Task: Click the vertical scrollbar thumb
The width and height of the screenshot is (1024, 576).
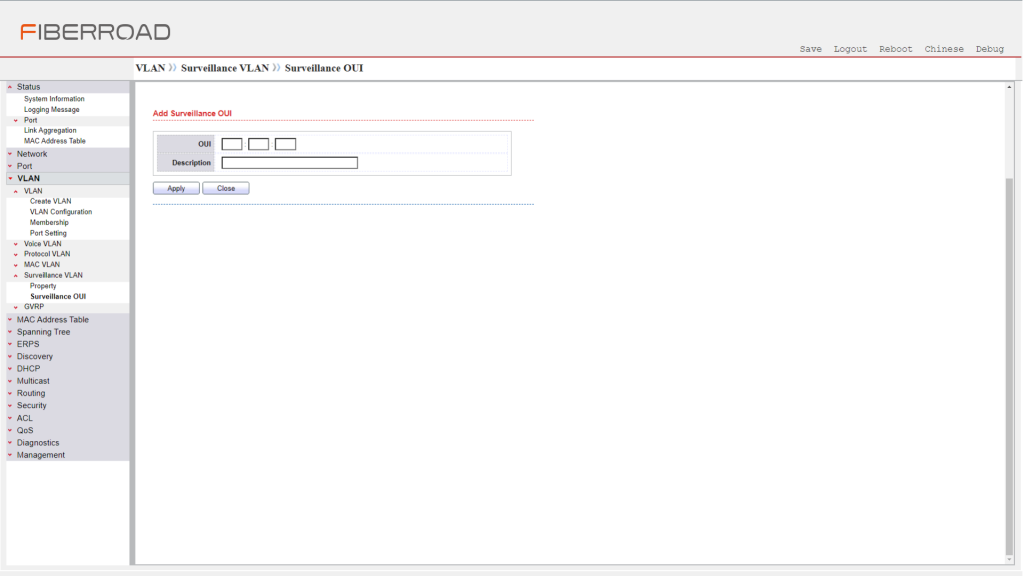Action: click(x=1010, y=366)
